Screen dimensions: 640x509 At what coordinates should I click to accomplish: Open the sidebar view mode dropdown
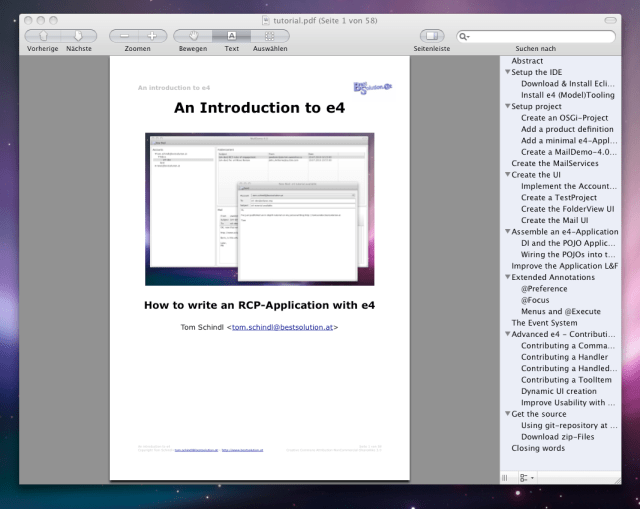(524, 478)
